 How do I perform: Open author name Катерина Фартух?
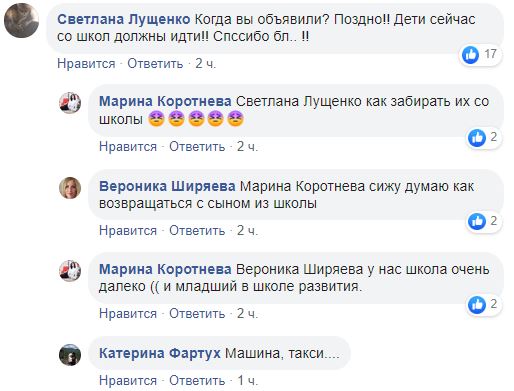160,353
